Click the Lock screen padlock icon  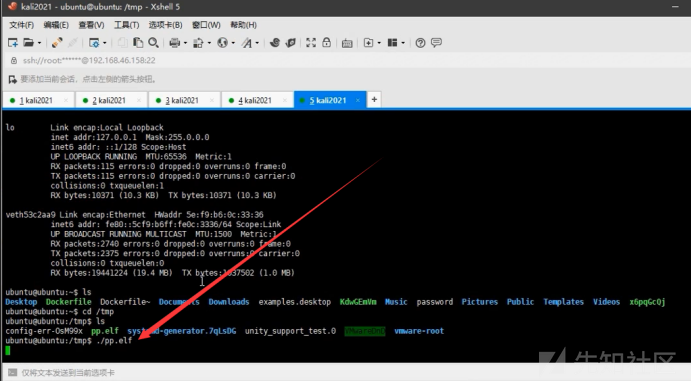pyautogui.click(x=327, y=42)
